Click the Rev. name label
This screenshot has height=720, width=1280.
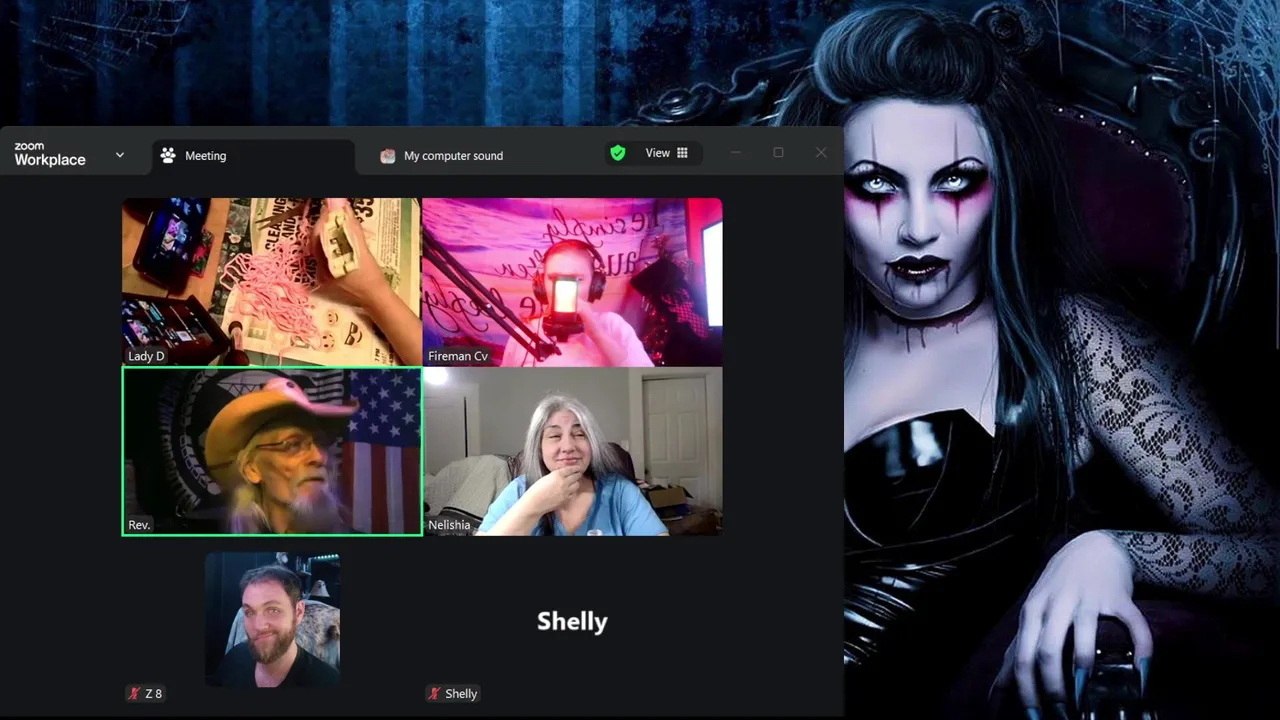pos(139,525)
